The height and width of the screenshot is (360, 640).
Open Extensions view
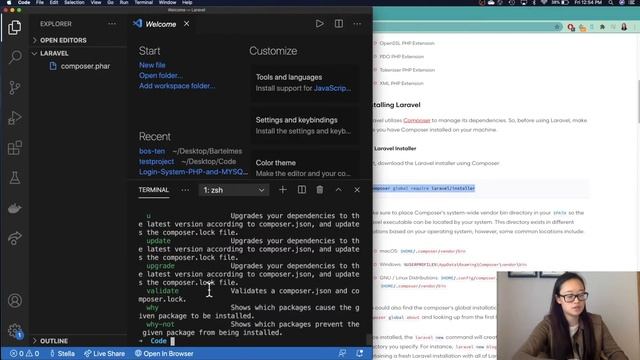click(15, 148)
